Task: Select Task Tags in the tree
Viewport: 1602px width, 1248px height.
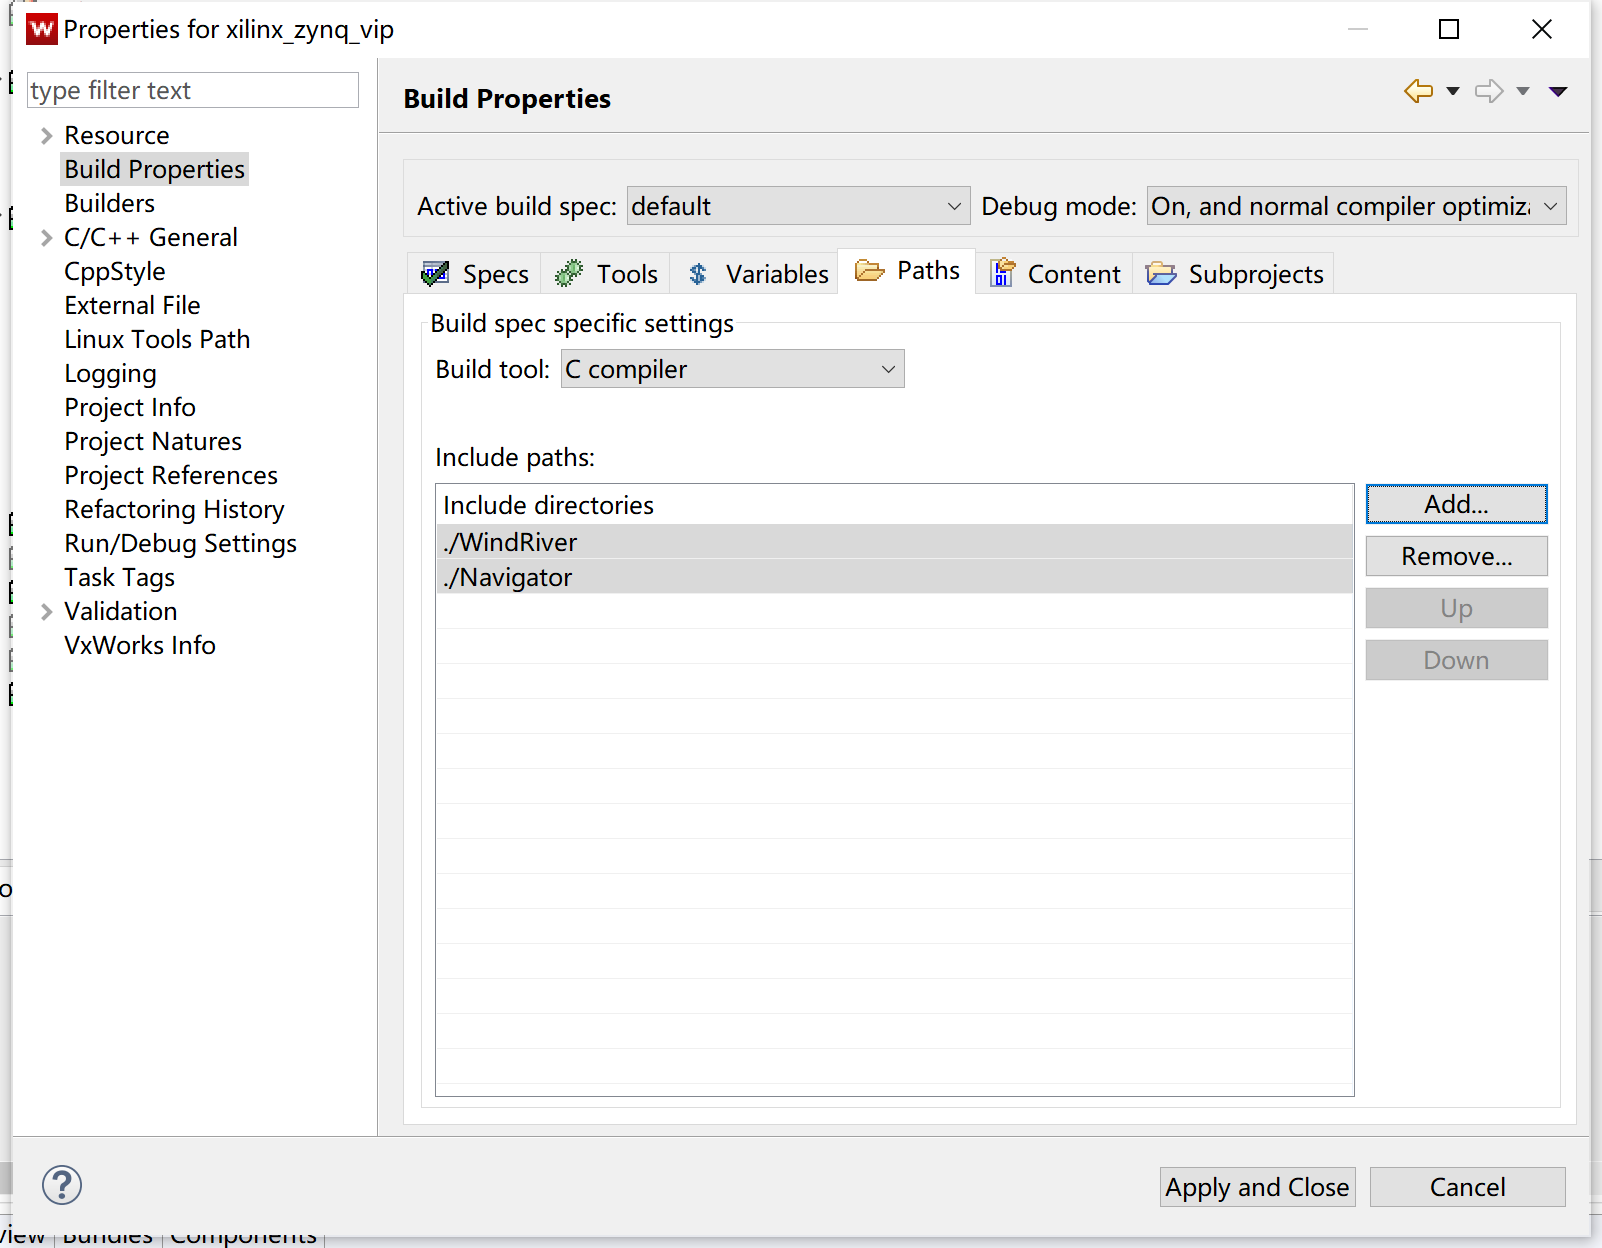Action: [x=119, y=578]
